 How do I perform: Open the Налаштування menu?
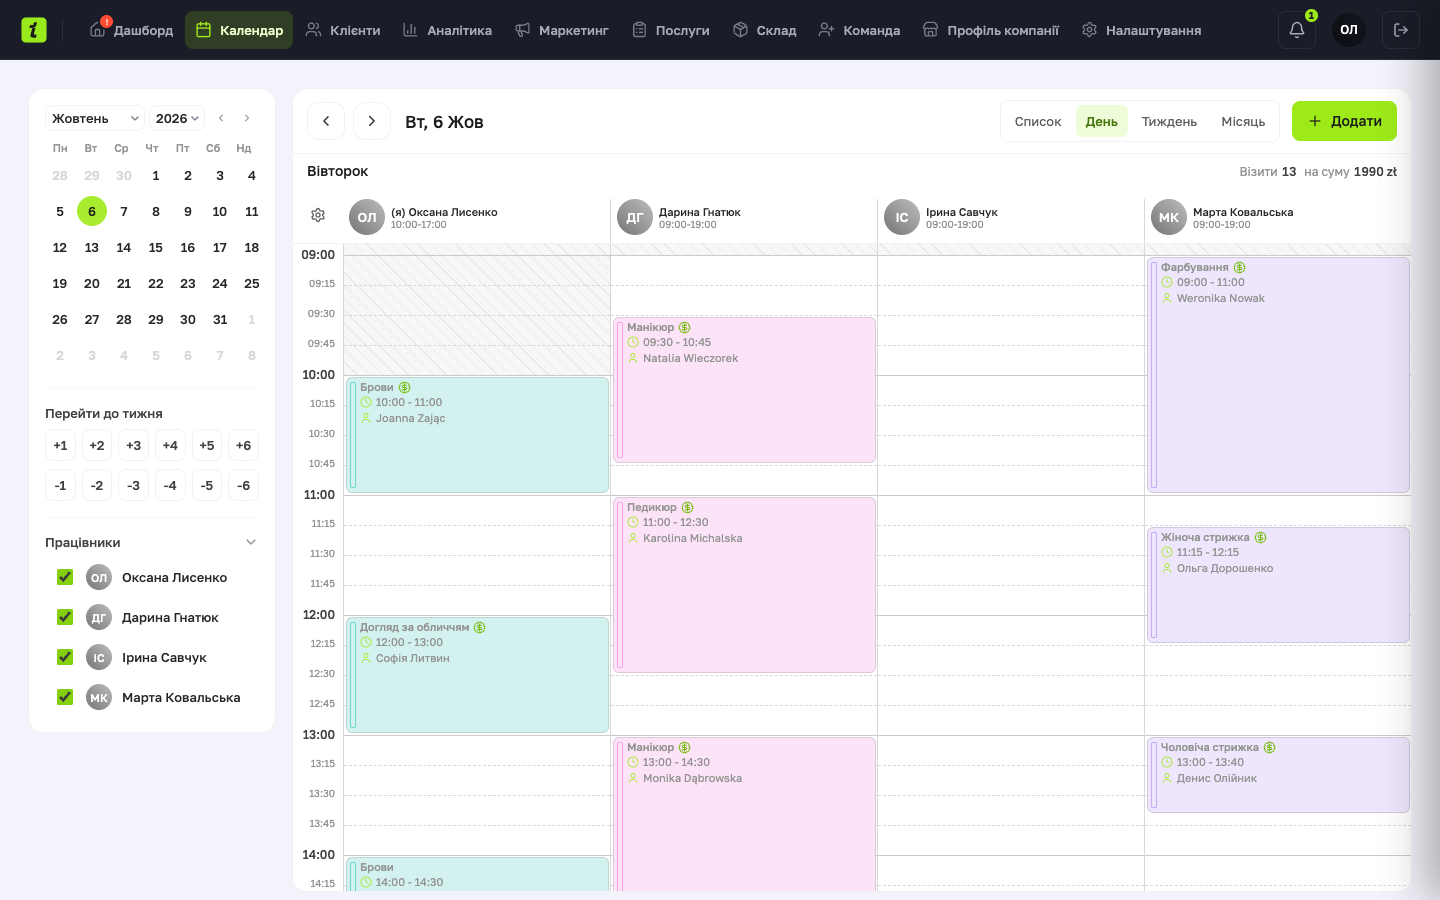[1142, 30]
